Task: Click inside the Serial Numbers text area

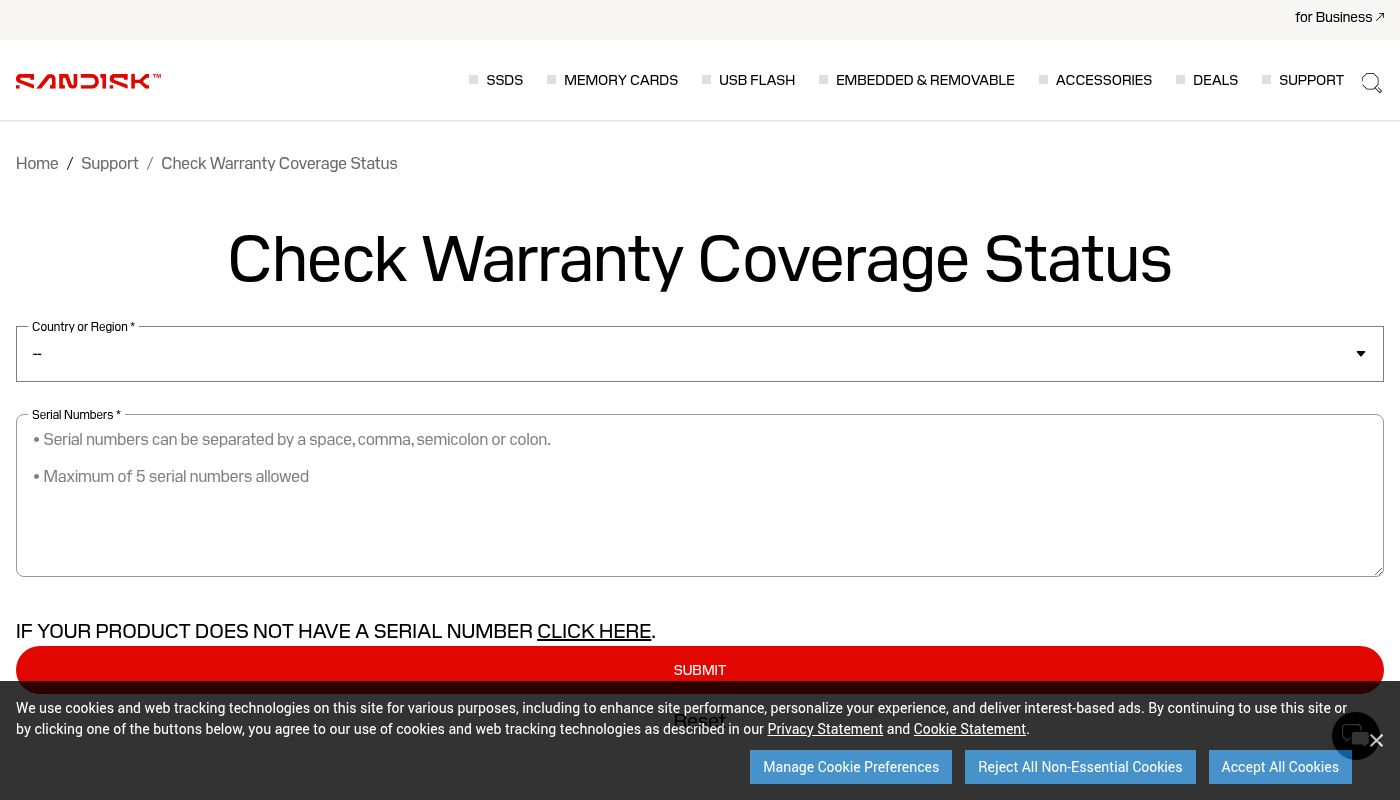Action: click(700, 510)
